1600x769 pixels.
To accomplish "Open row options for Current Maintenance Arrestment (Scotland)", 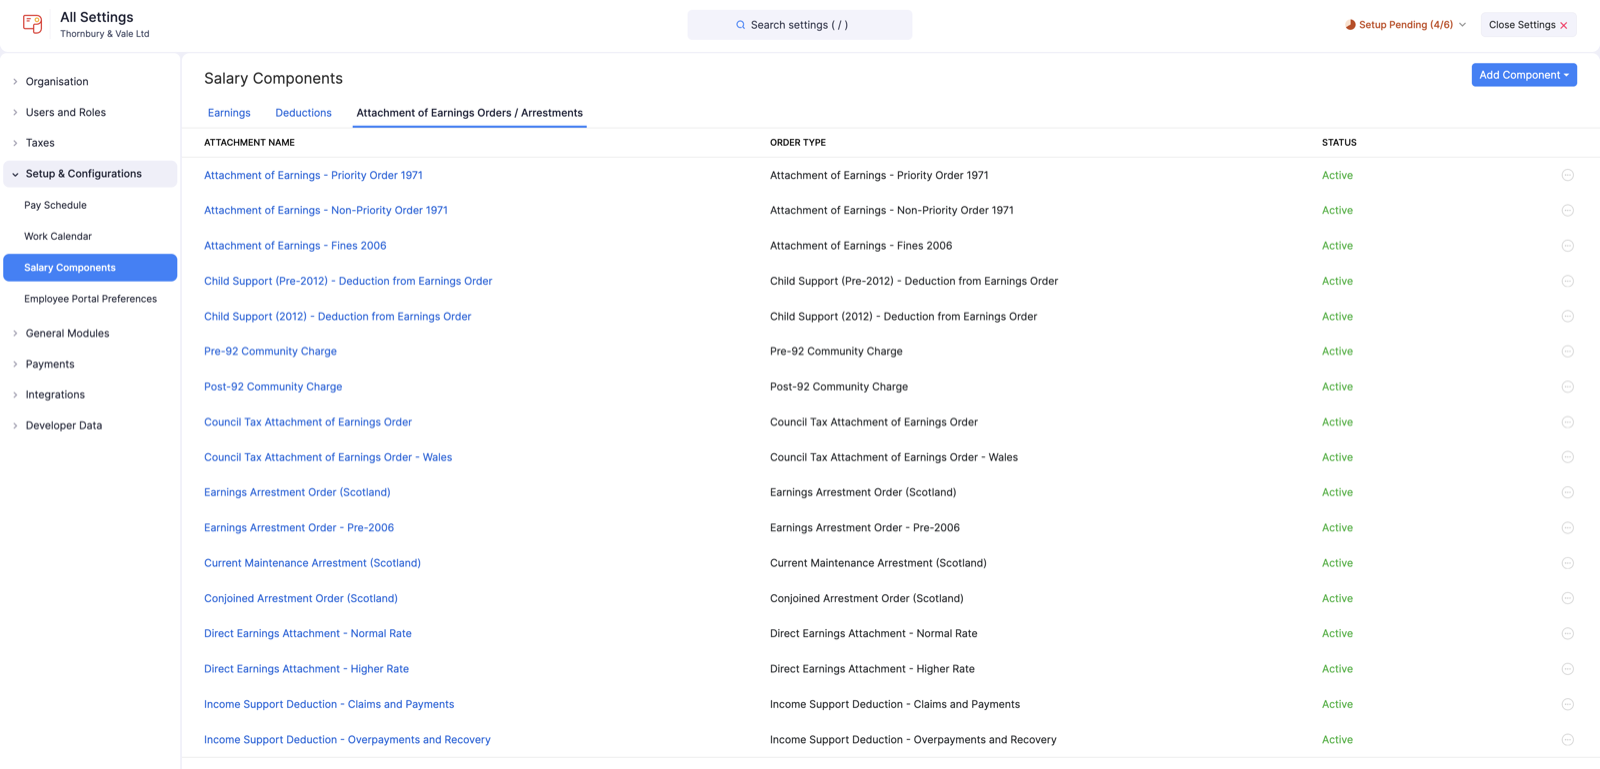I will click(1567, 563).
